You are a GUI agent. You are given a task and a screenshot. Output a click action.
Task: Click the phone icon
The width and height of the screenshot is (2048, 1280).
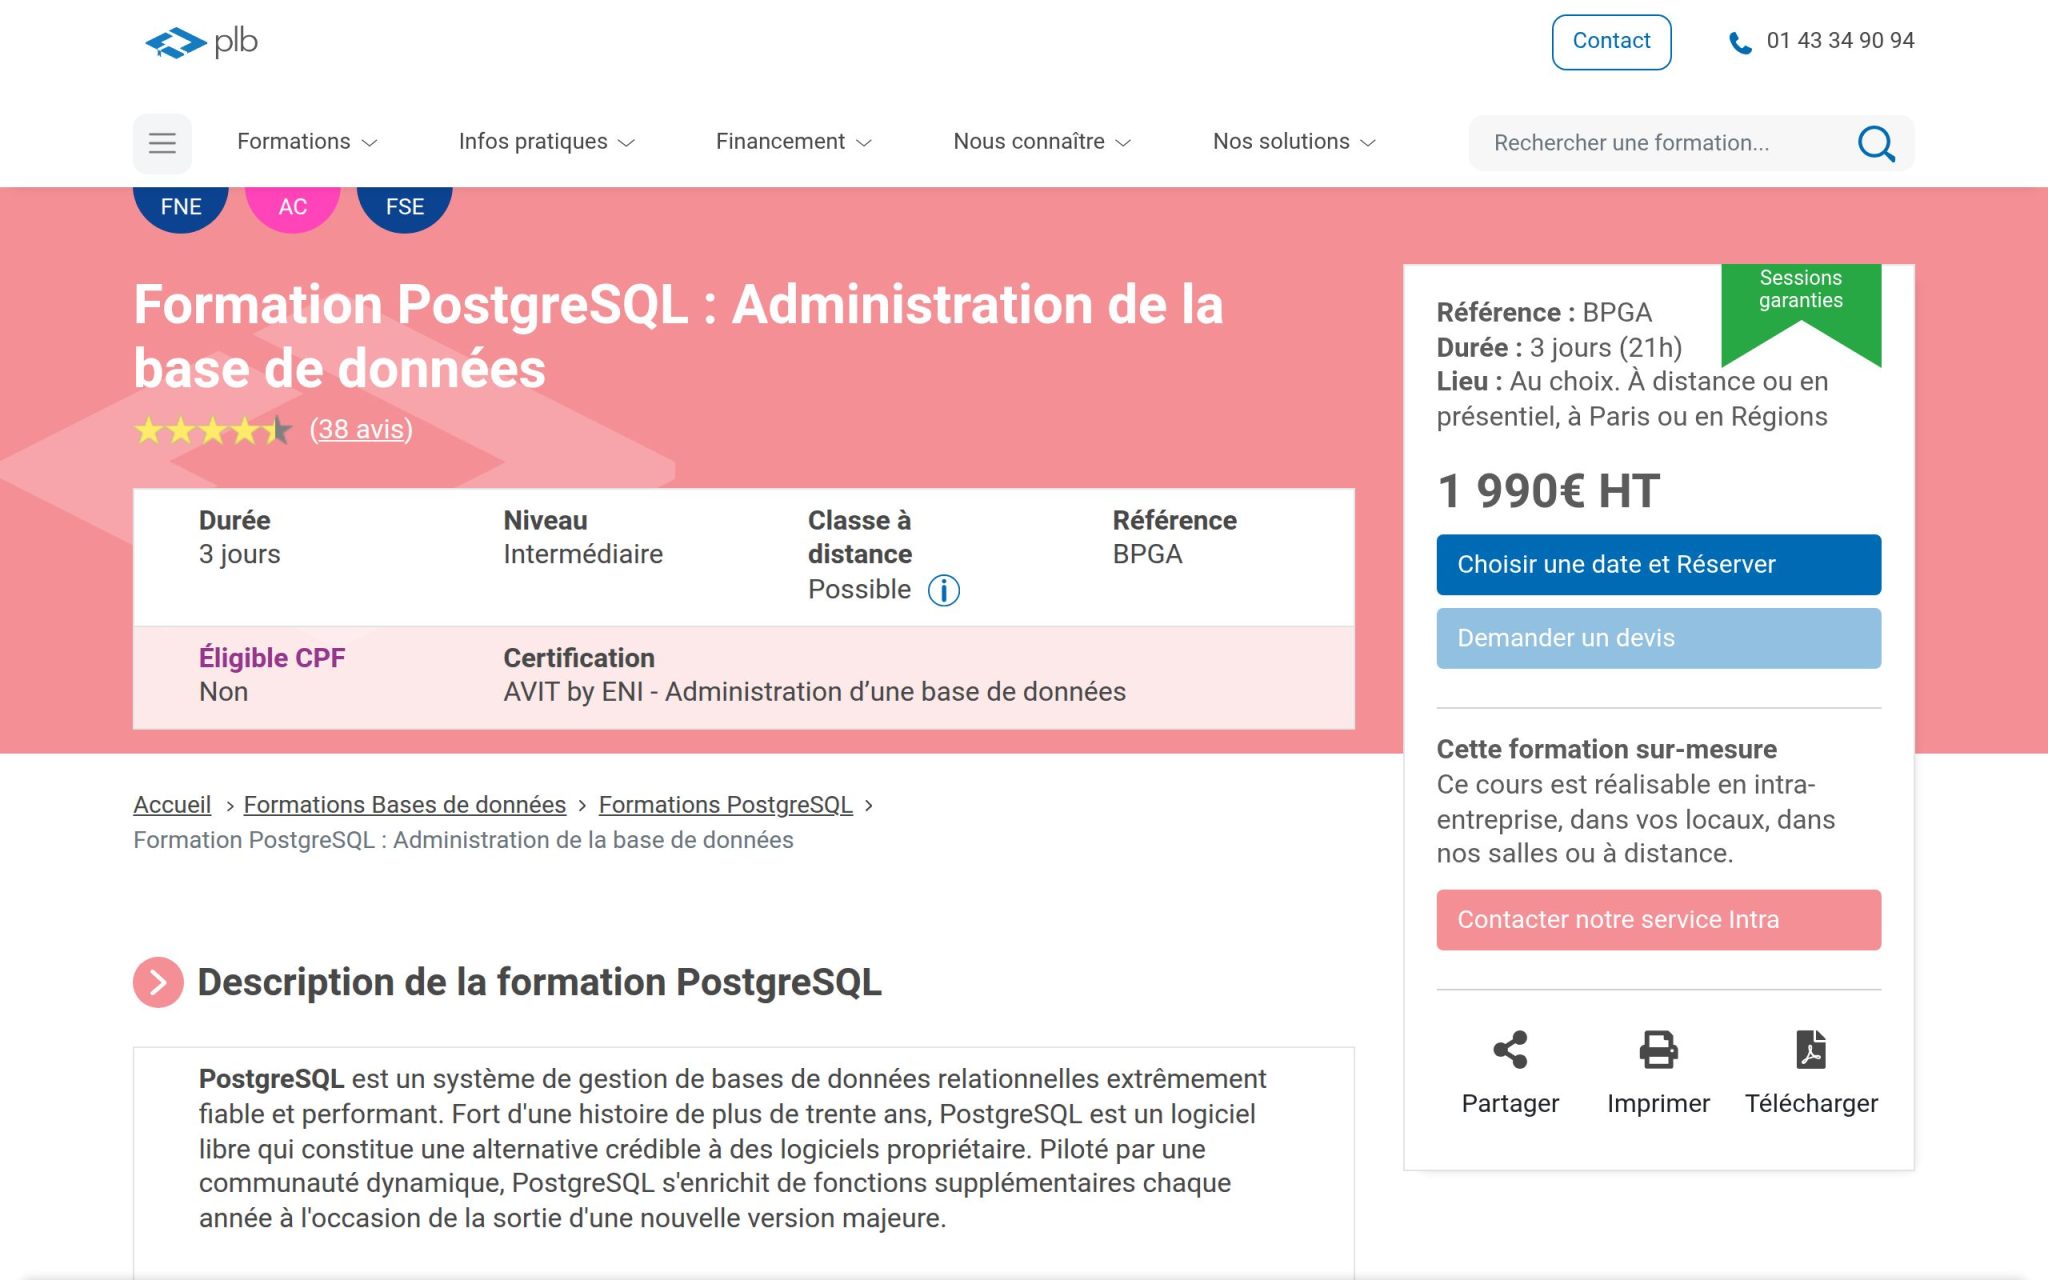1740,42
